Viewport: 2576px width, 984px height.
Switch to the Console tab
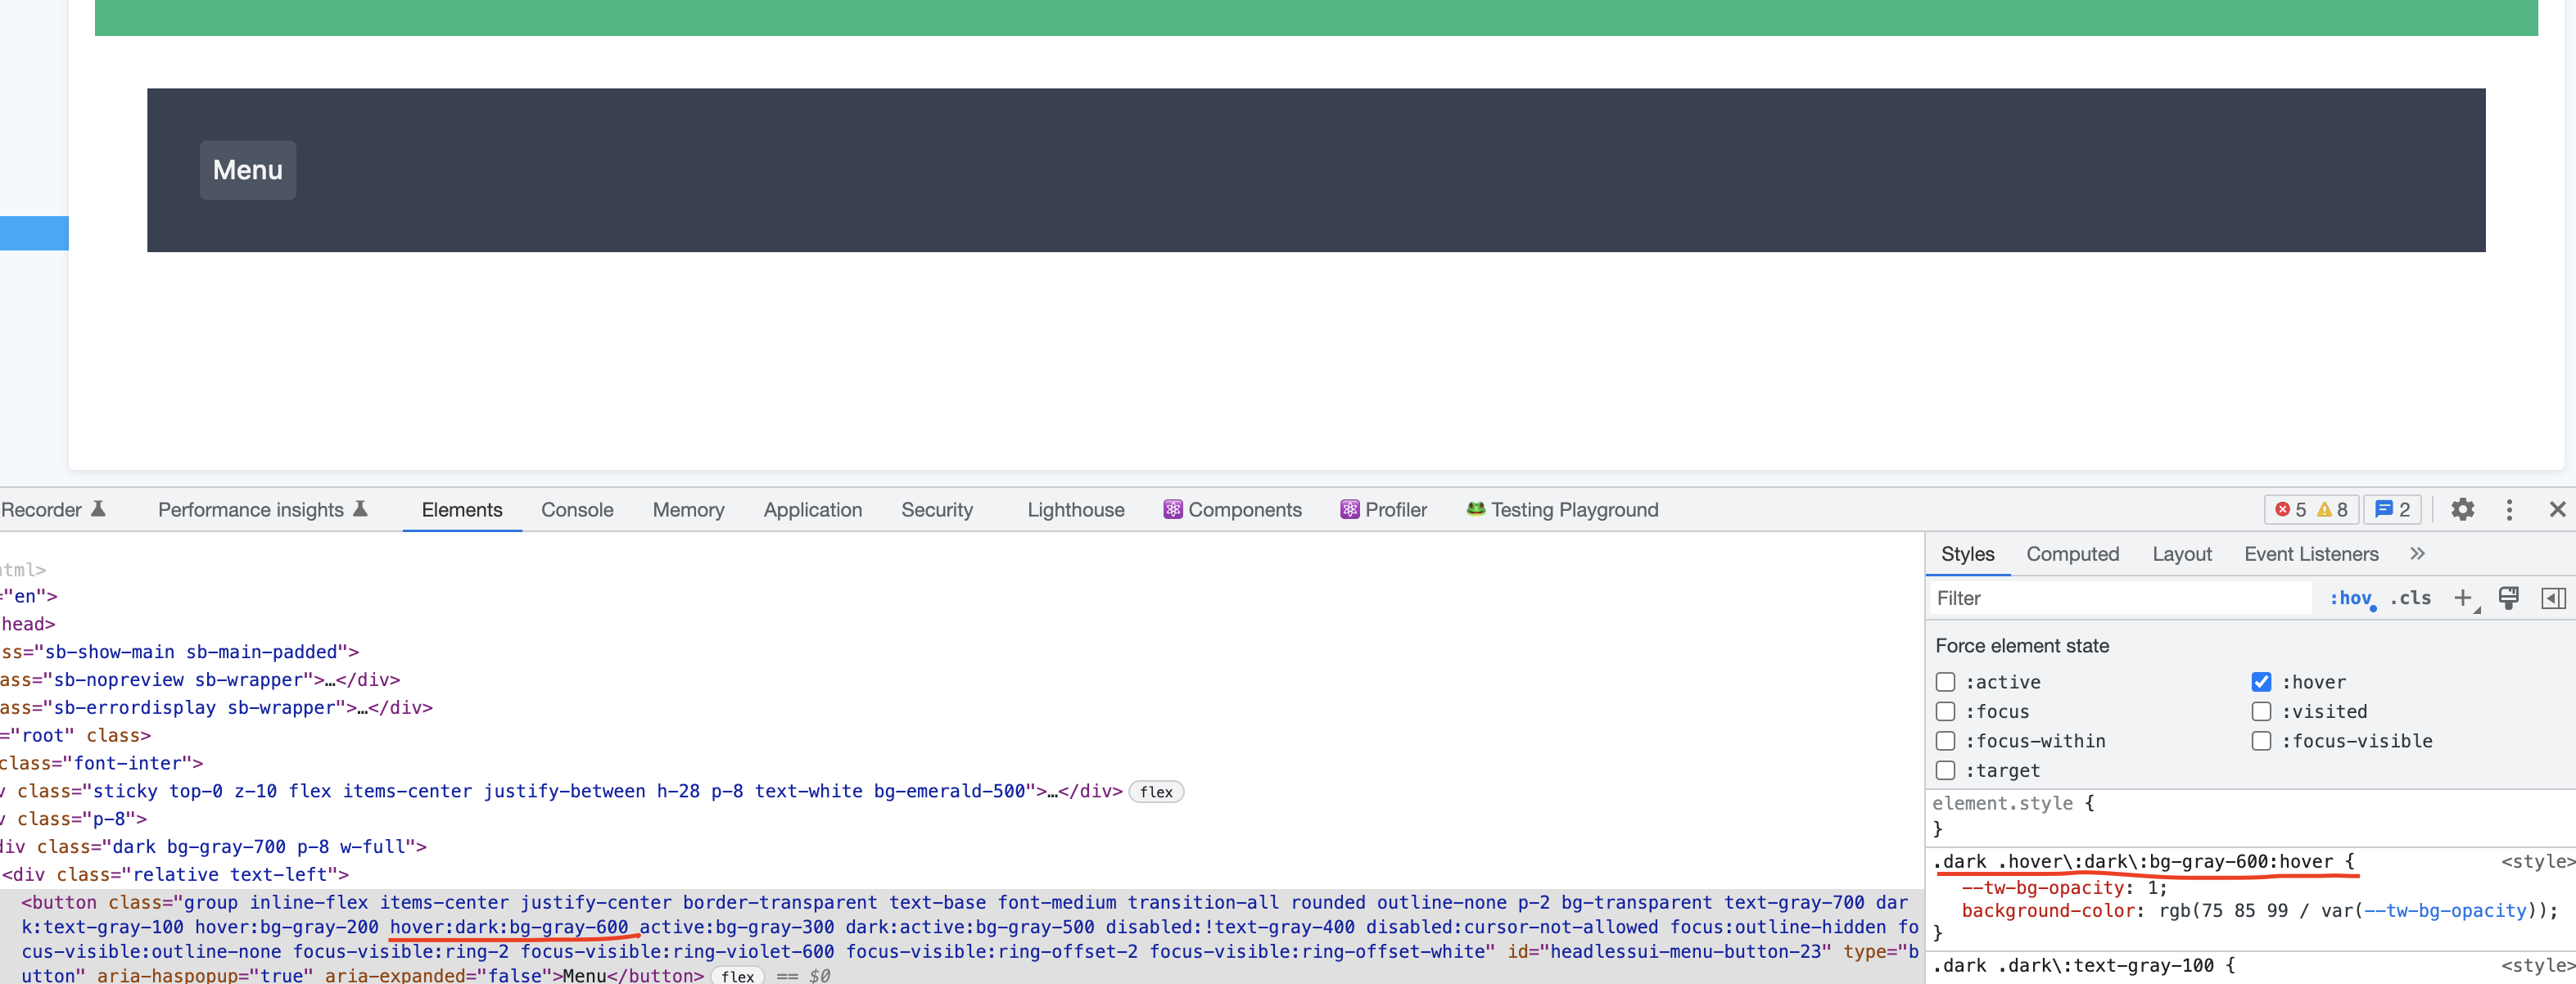[x=577, y=509]
